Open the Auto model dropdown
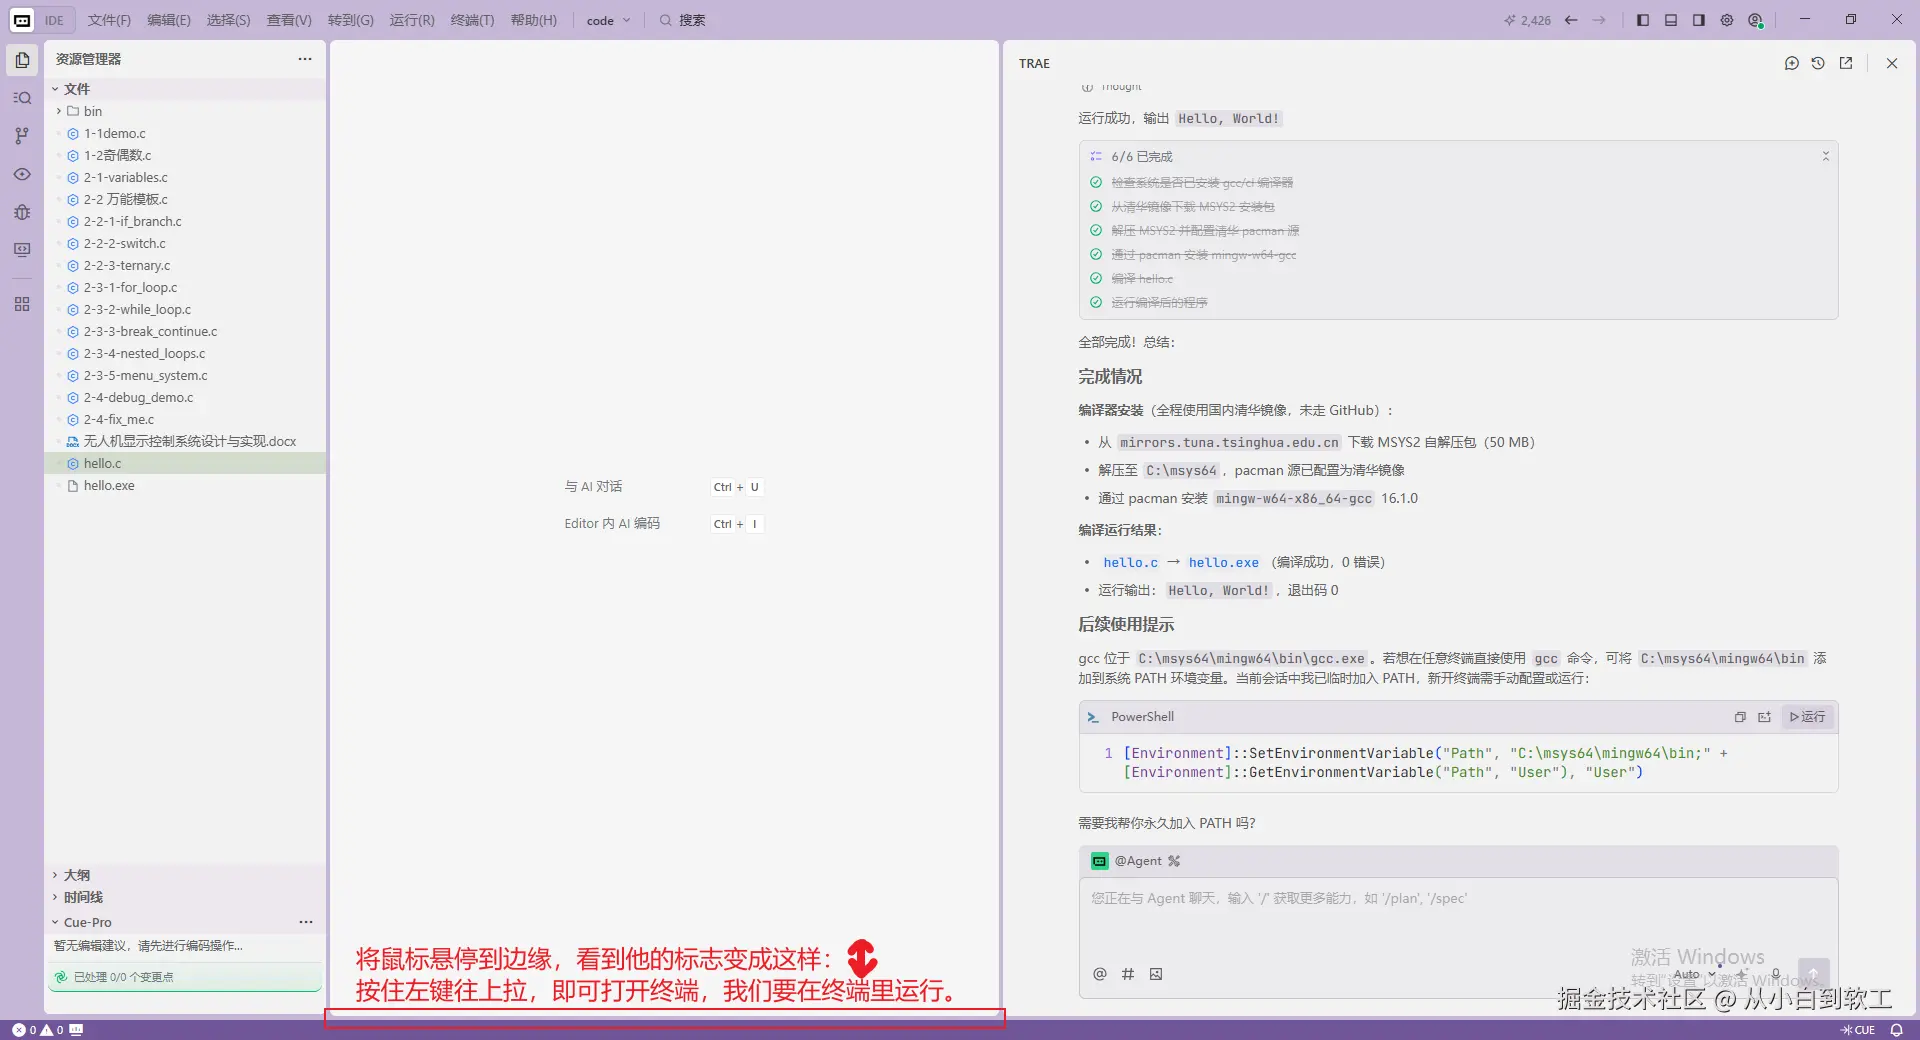This screenshot has height=1040, width=1920. click(x=1693, y=974)
